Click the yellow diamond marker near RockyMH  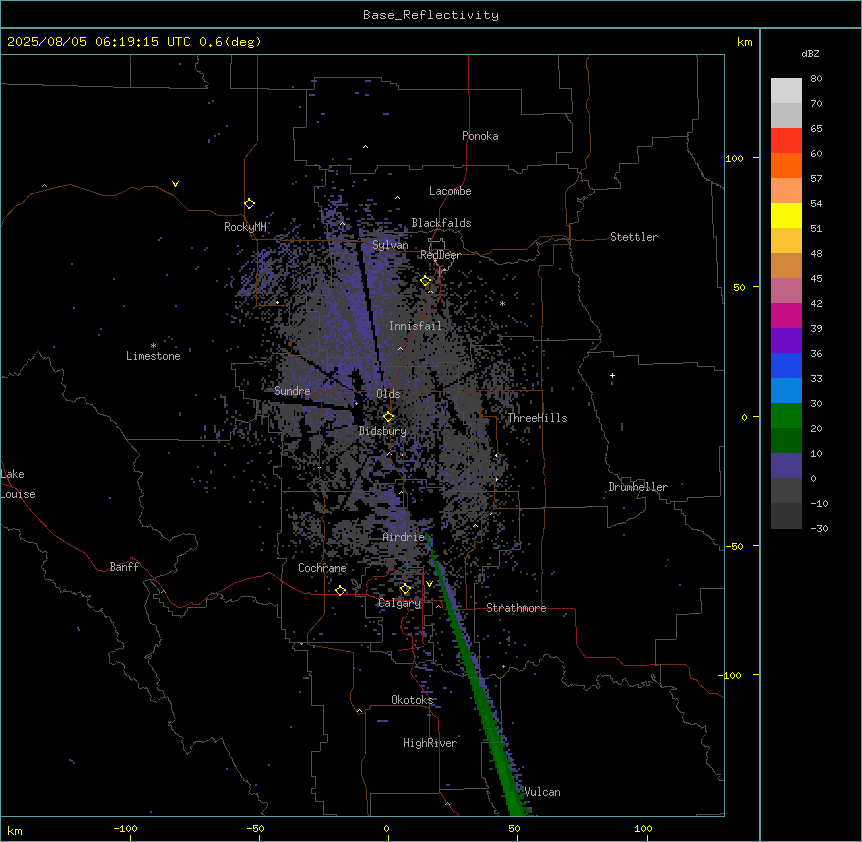tap(250, 204)
